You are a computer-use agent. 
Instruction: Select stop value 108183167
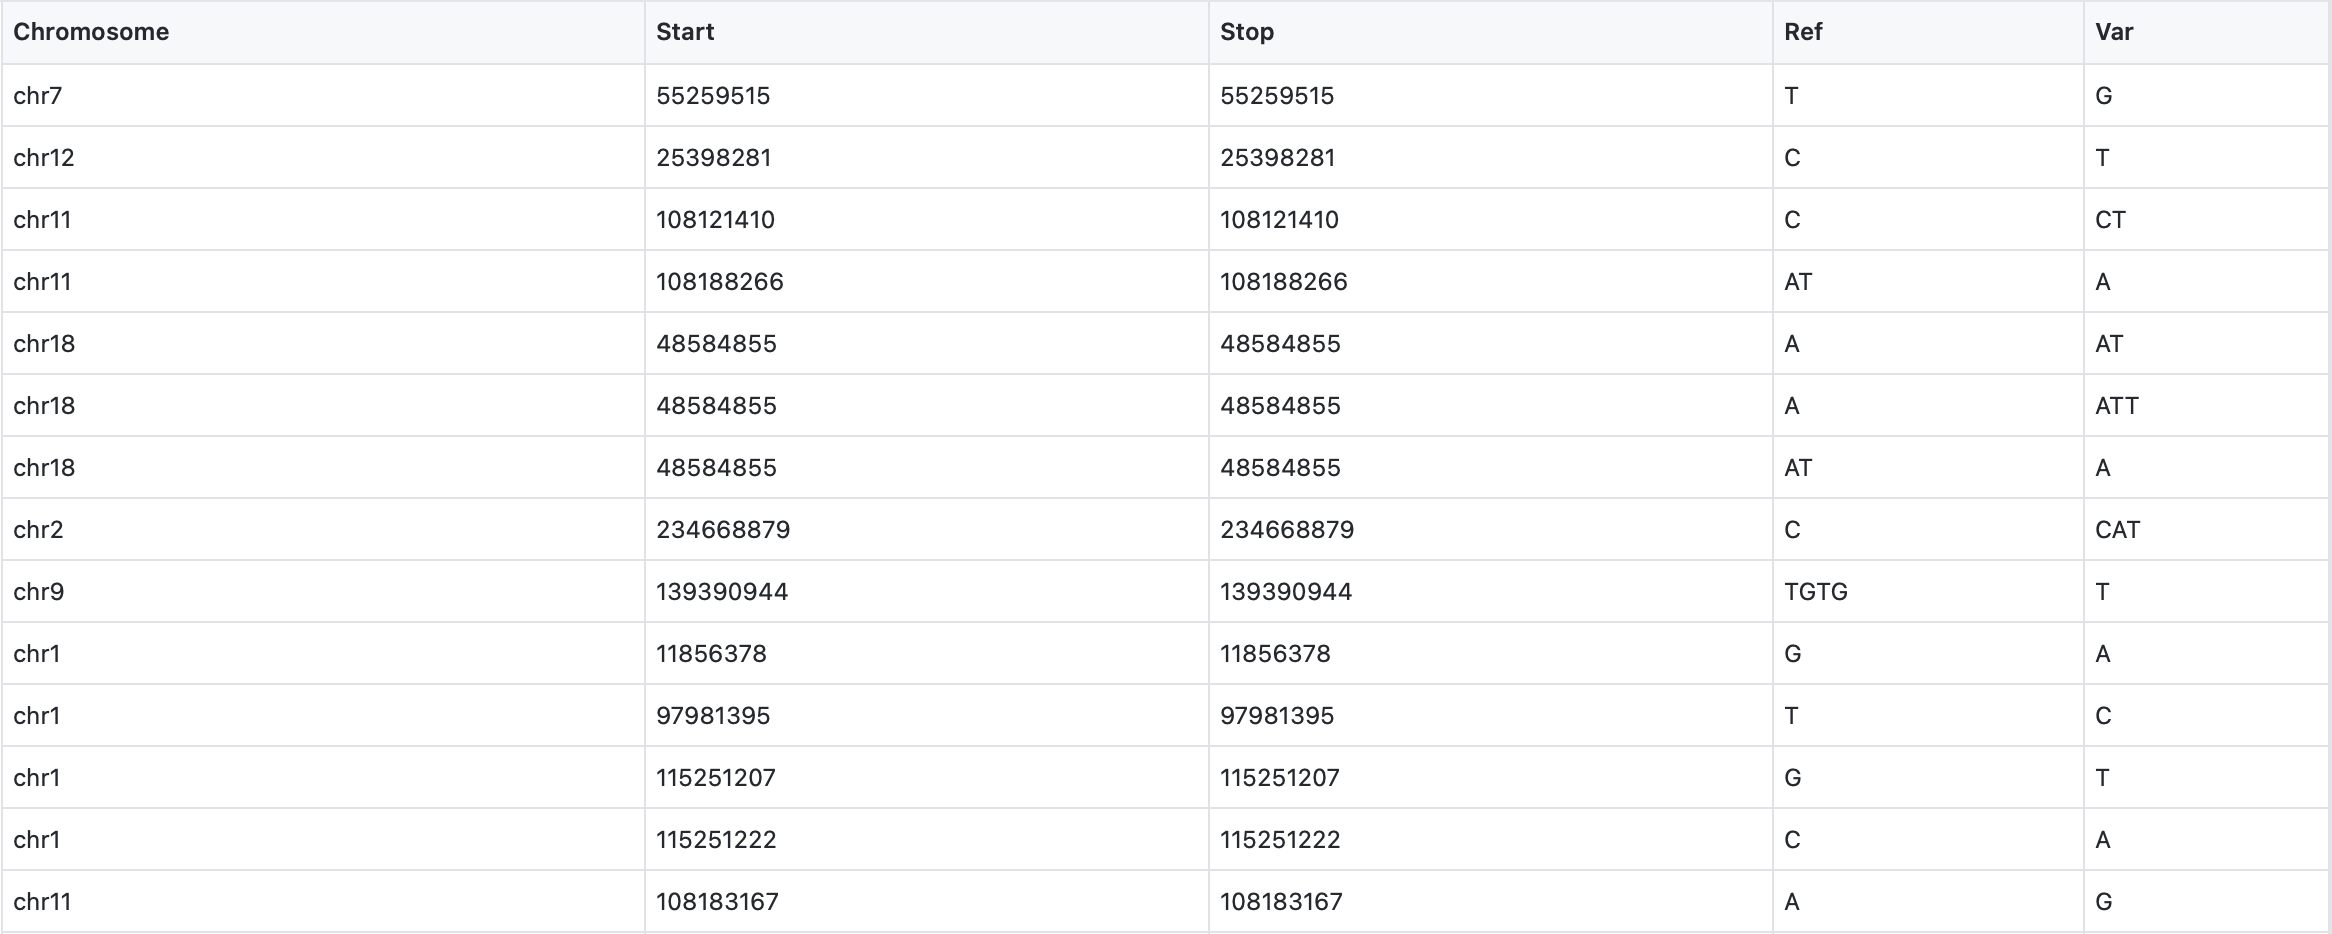(1281, 902)
